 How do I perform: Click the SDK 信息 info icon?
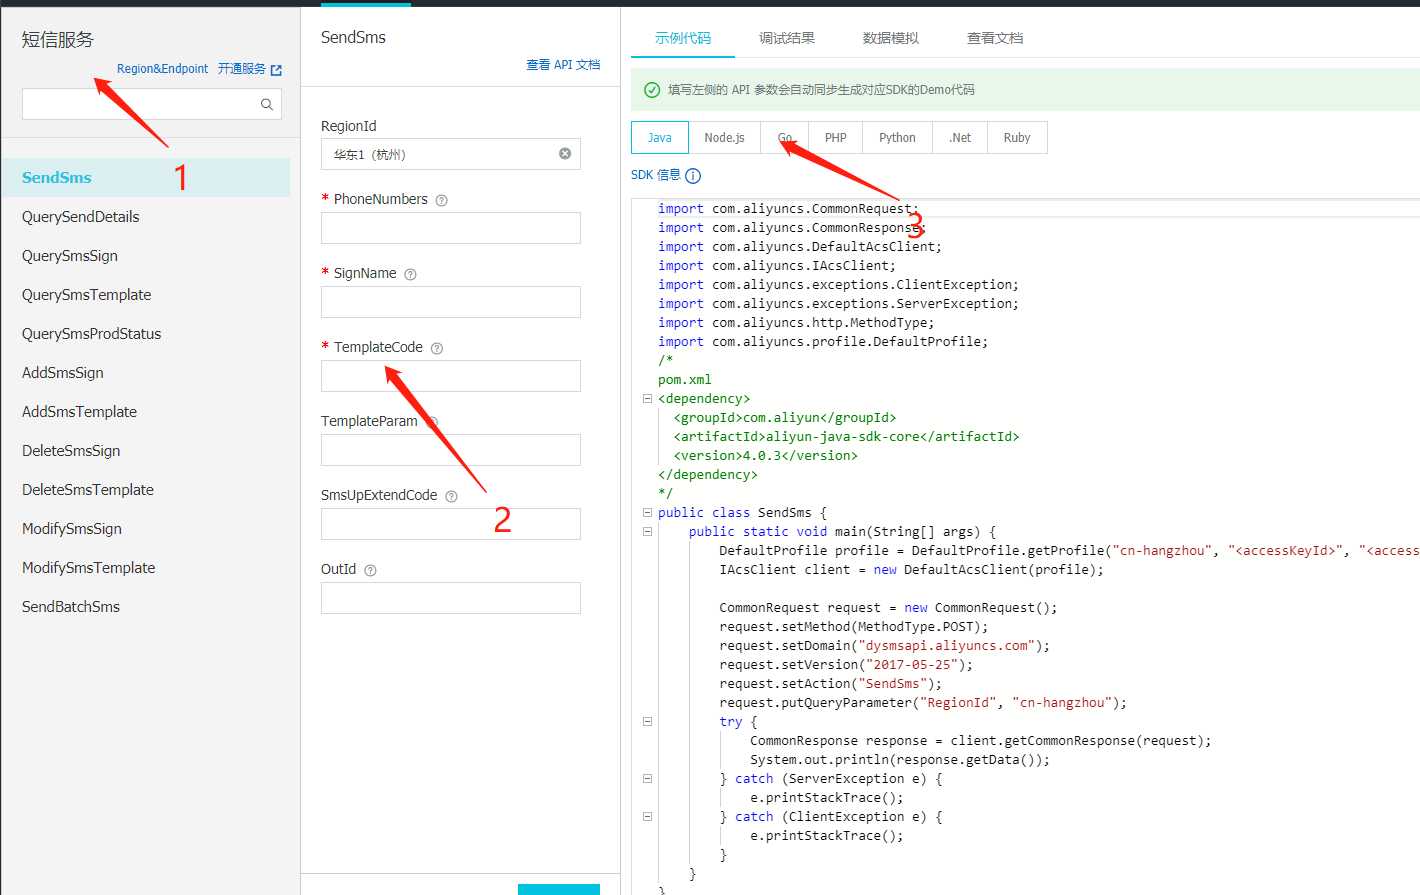tap(693, 175)
